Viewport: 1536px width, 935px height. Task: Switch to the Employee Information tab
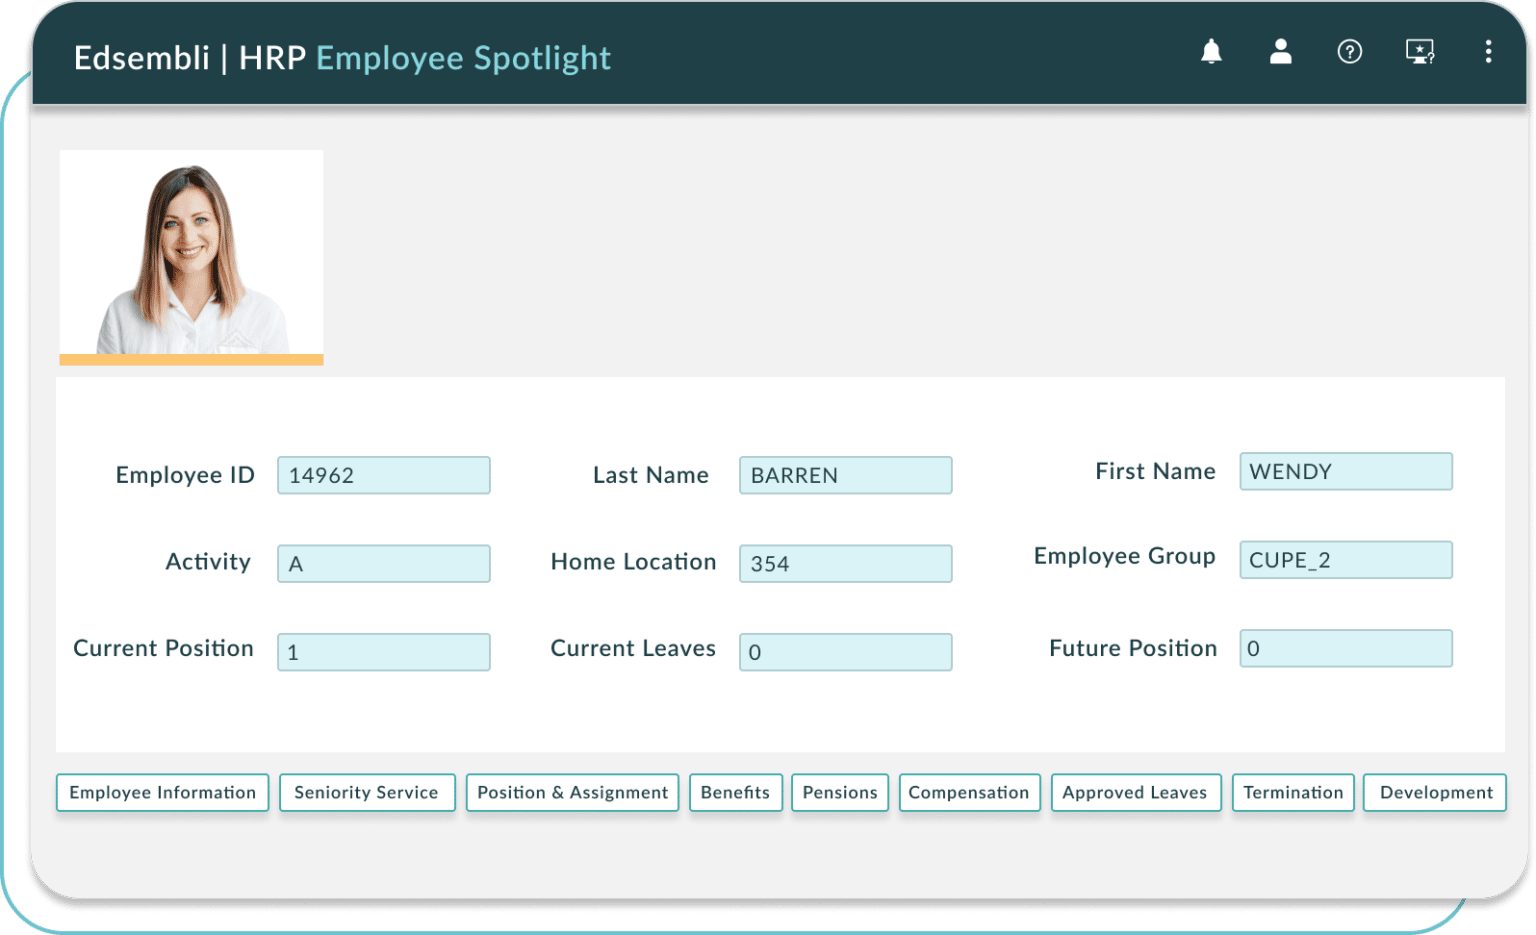point(162,792)
